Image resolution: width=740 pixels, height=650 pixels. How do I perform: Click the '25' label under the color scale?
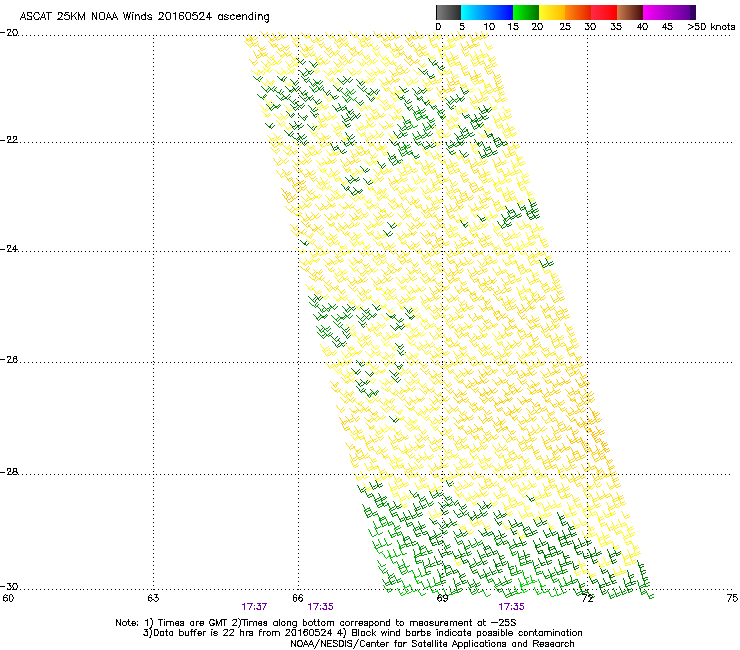(x=565, y=27)
